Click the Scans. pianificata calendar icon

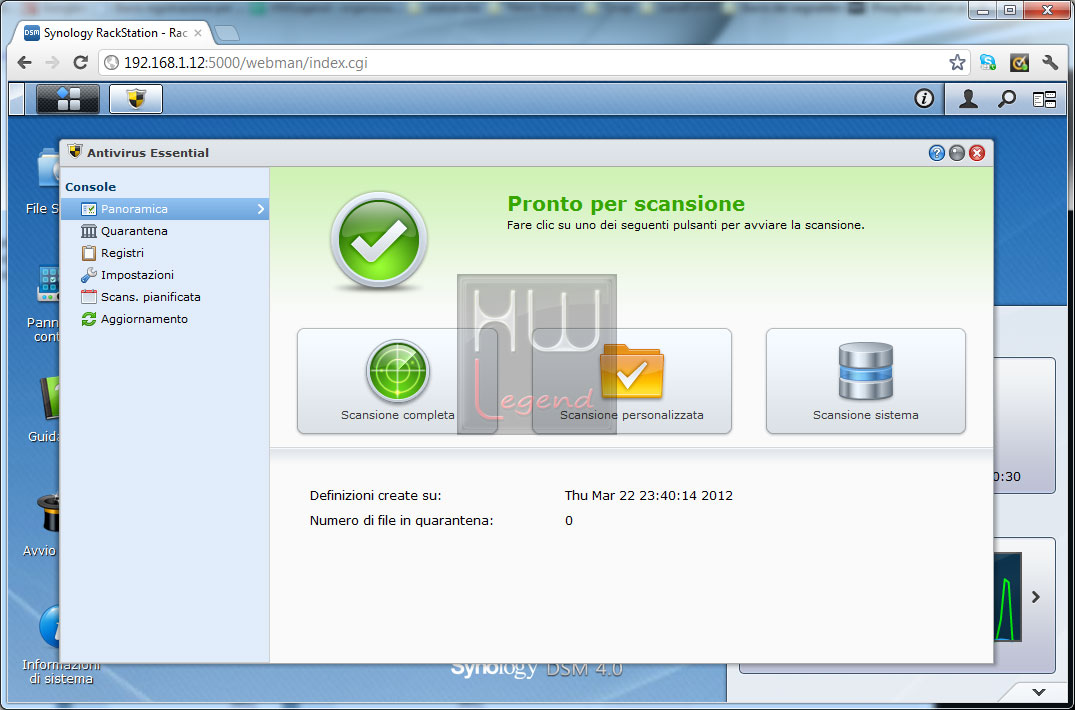coord(88,297)
